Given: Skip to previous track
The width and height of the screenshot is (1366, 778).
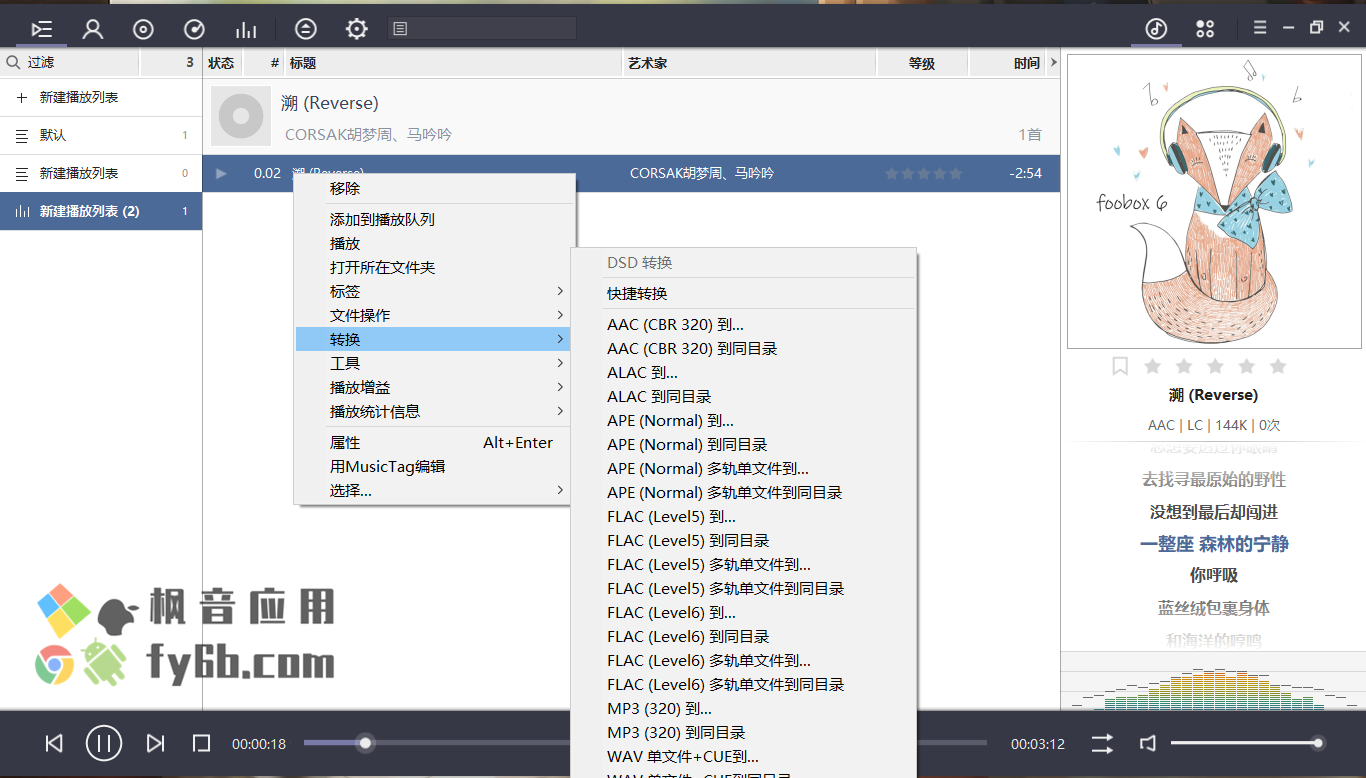Looking at the screenshot, I should (x=54, y=743).
